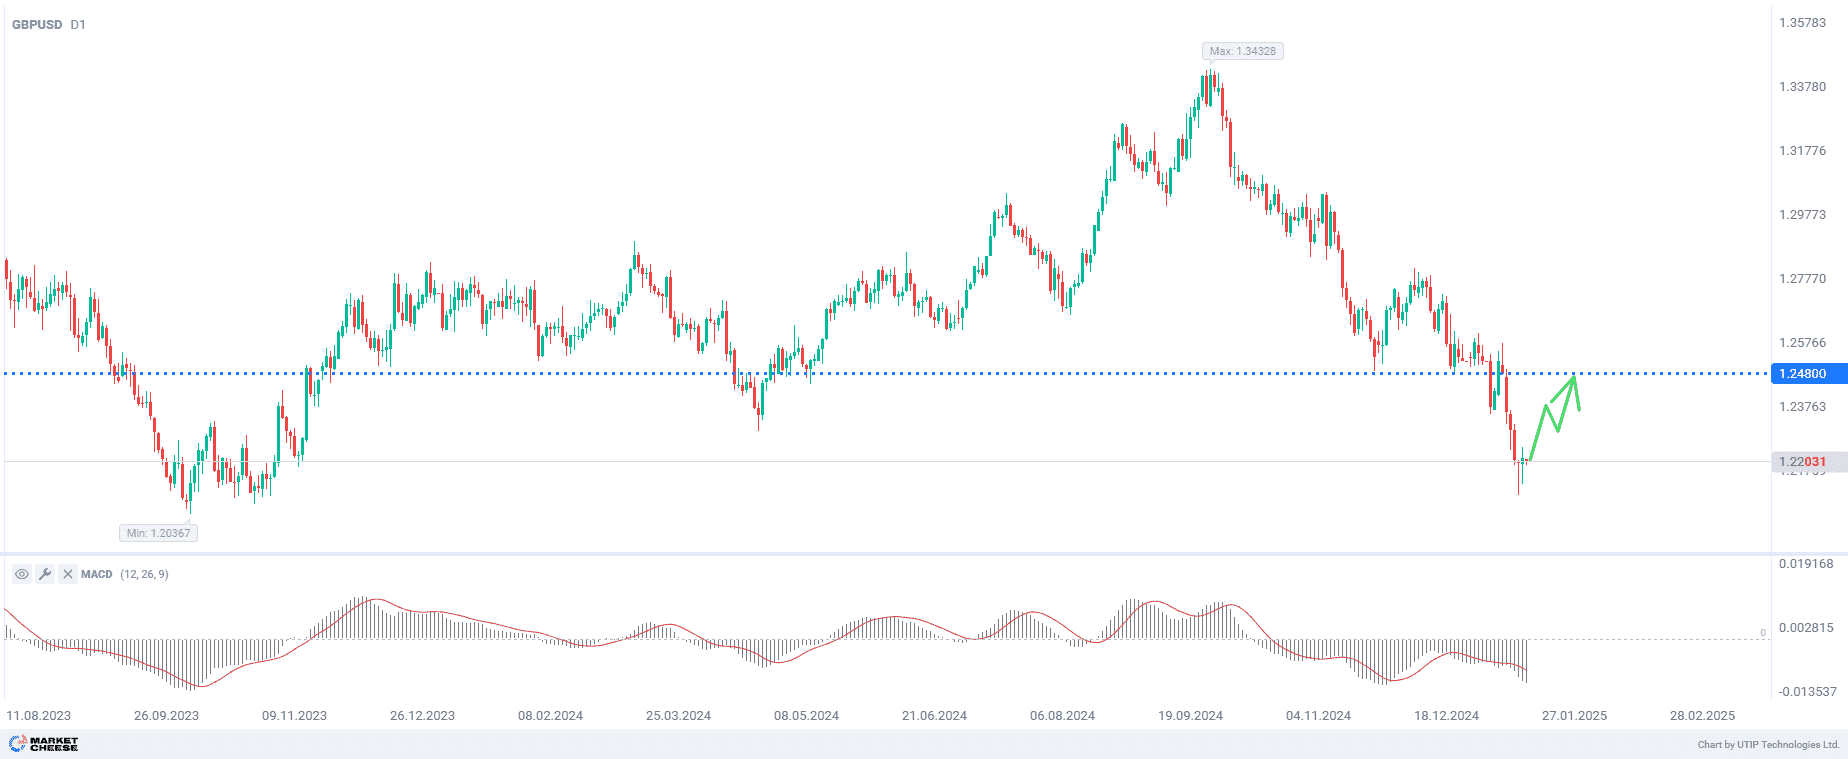
Task: Click the MACD parameters (12, 26, 9)
Action: (144, 574)
